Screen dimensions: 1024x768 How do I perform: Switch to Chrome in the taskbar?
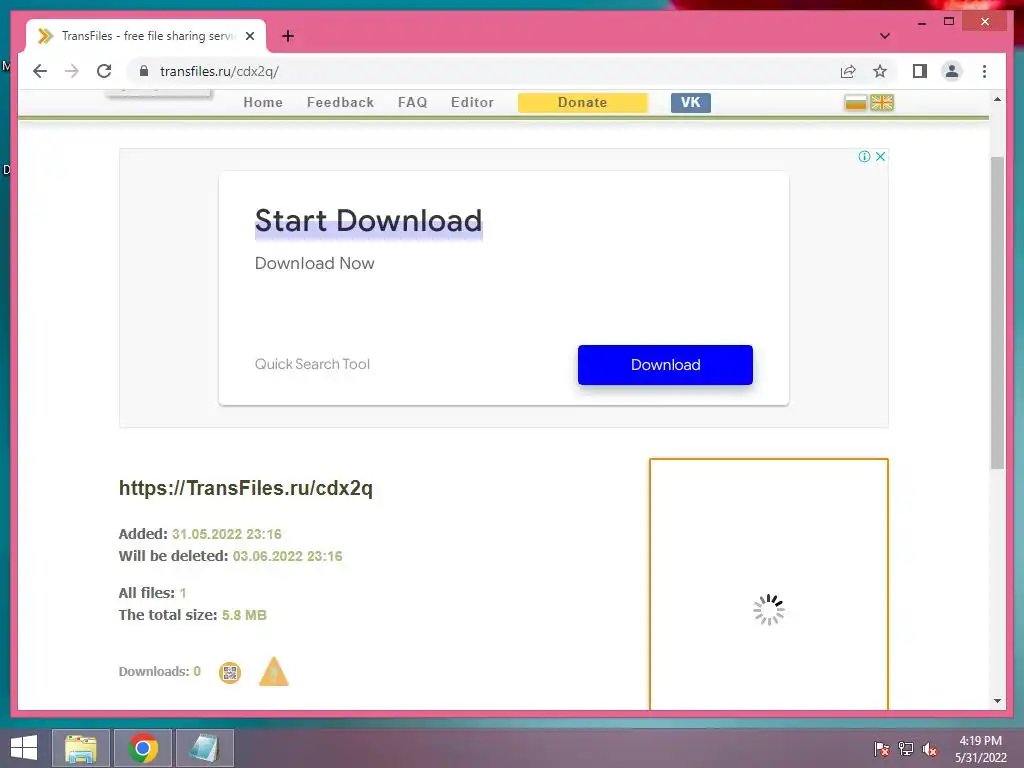pos(143,748)
